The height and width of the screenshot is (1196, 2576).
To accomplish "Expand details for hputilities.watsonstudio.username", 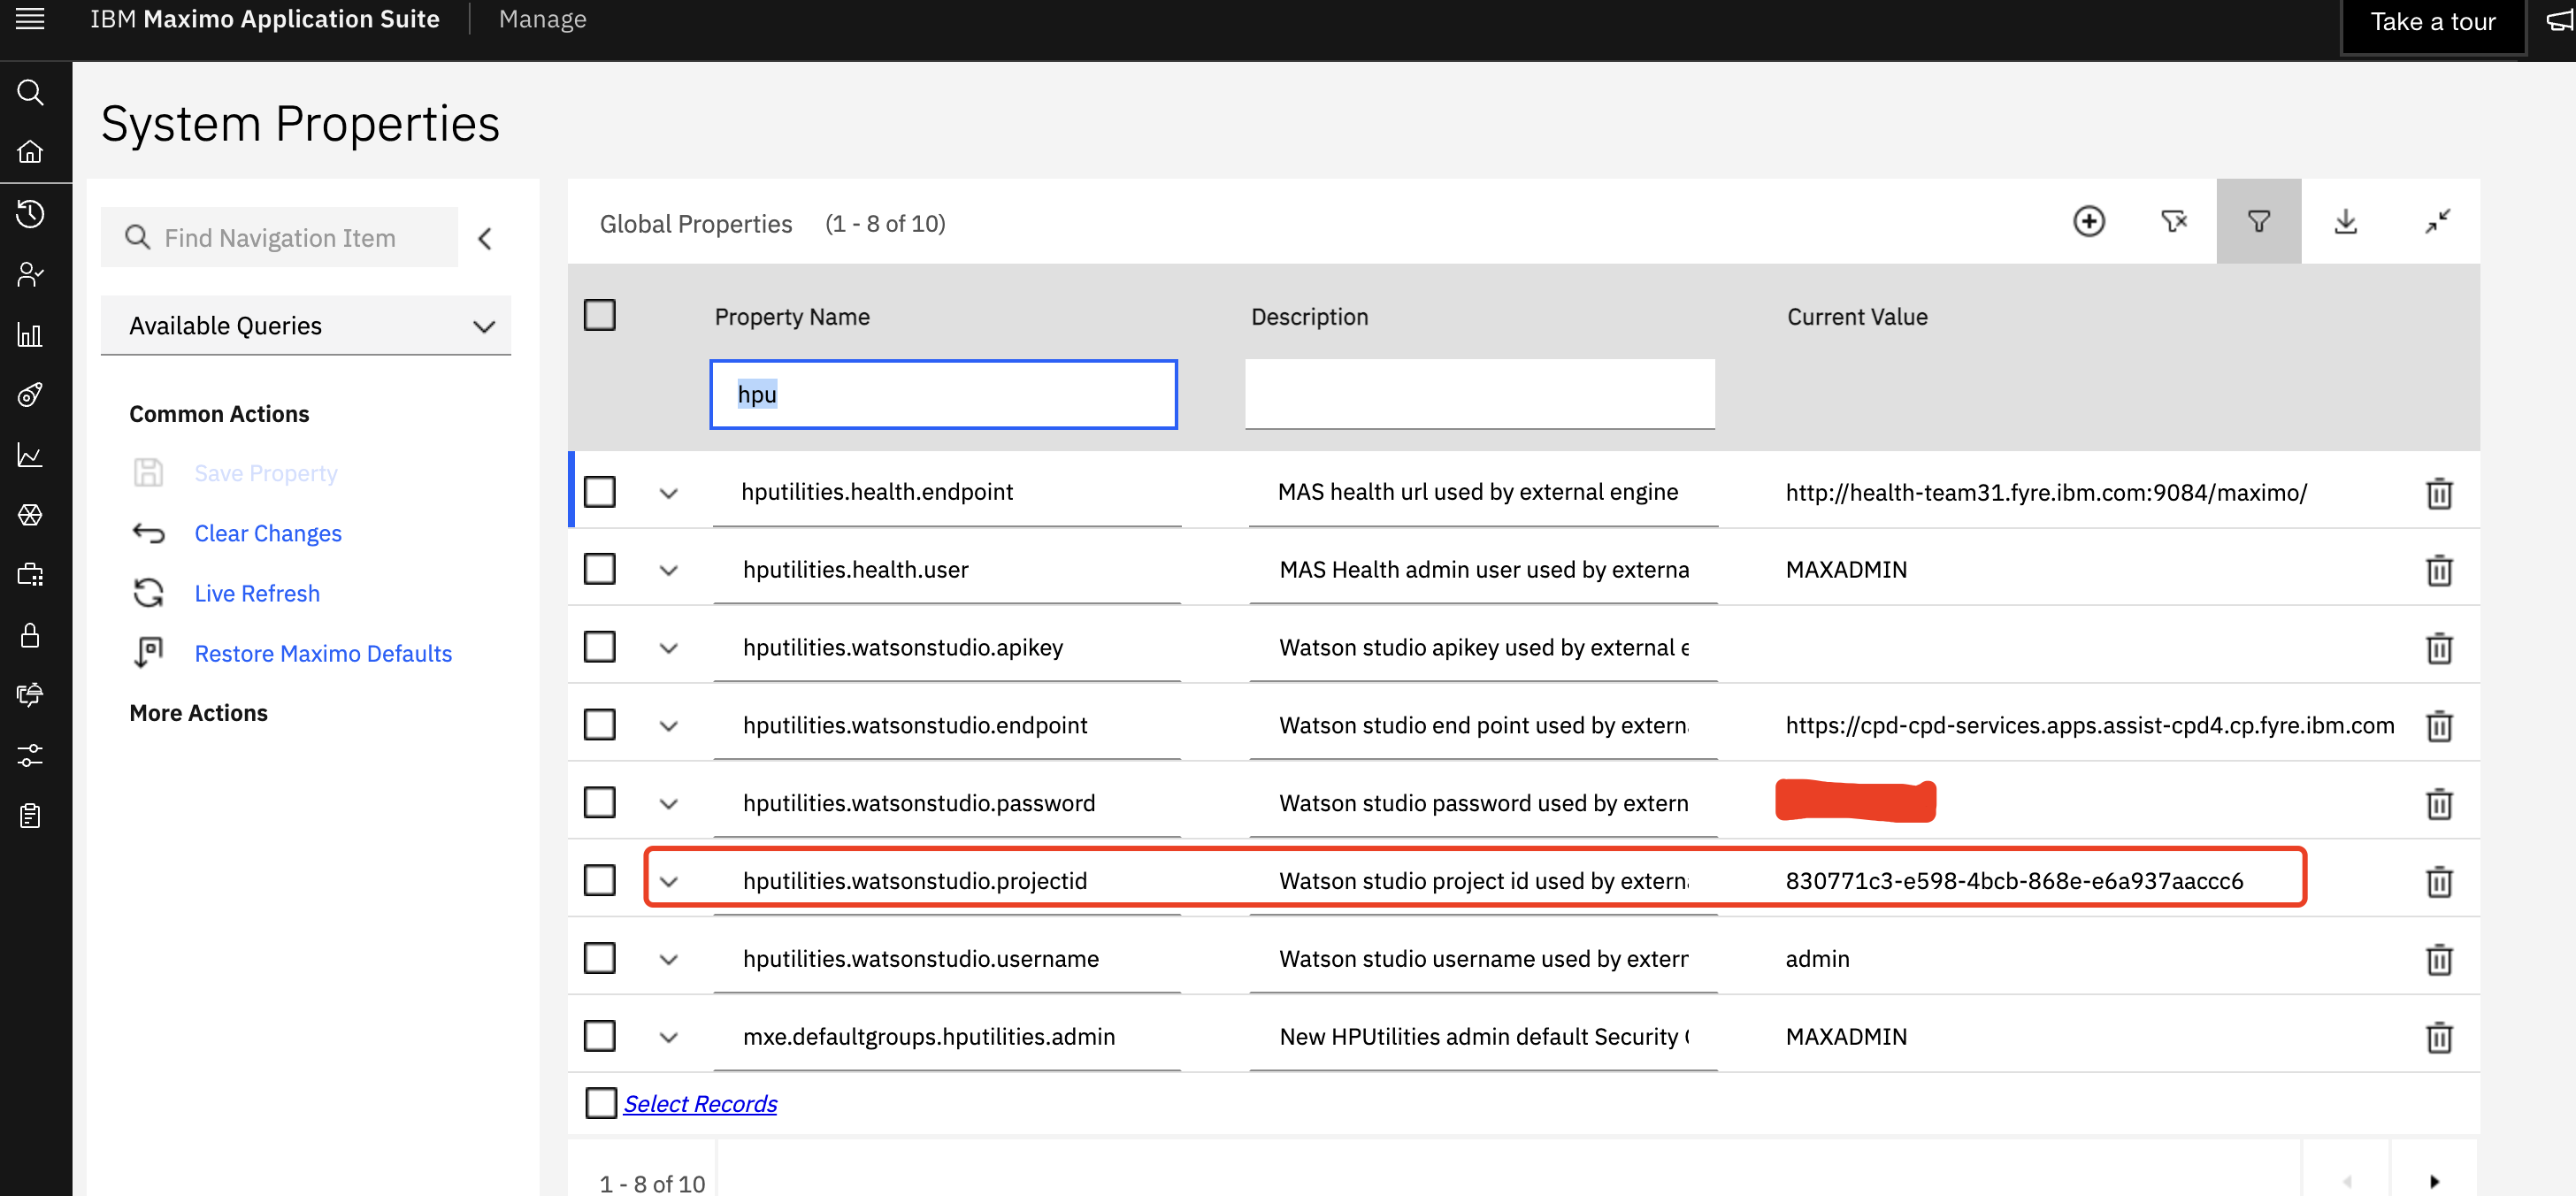I will (x=669, y=960).
